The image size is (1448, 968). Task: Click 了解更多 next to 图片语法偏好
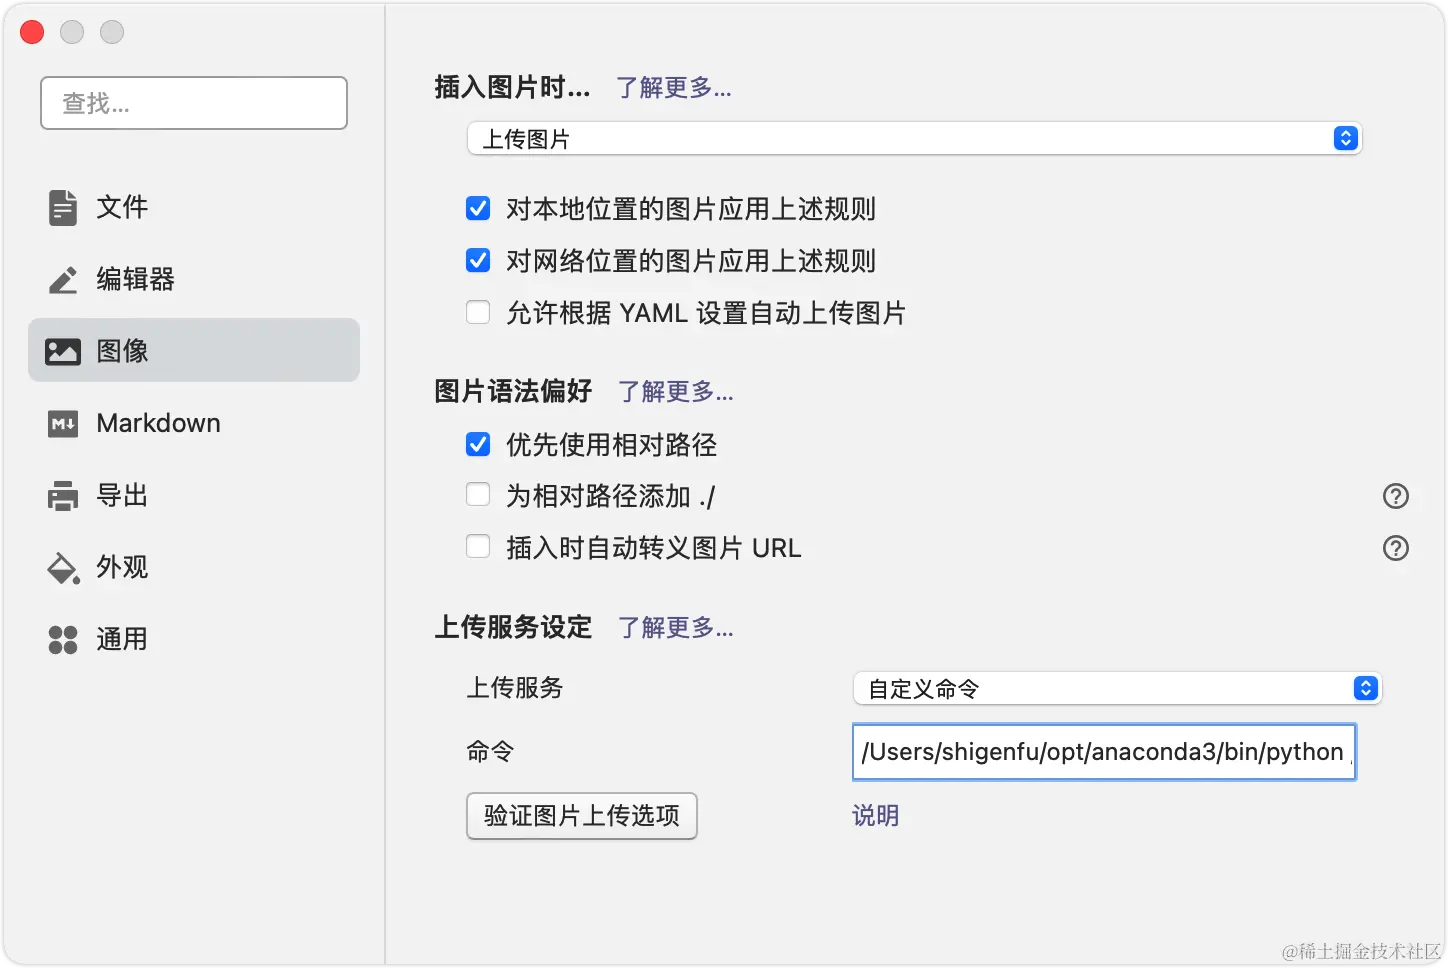[675, 392]
